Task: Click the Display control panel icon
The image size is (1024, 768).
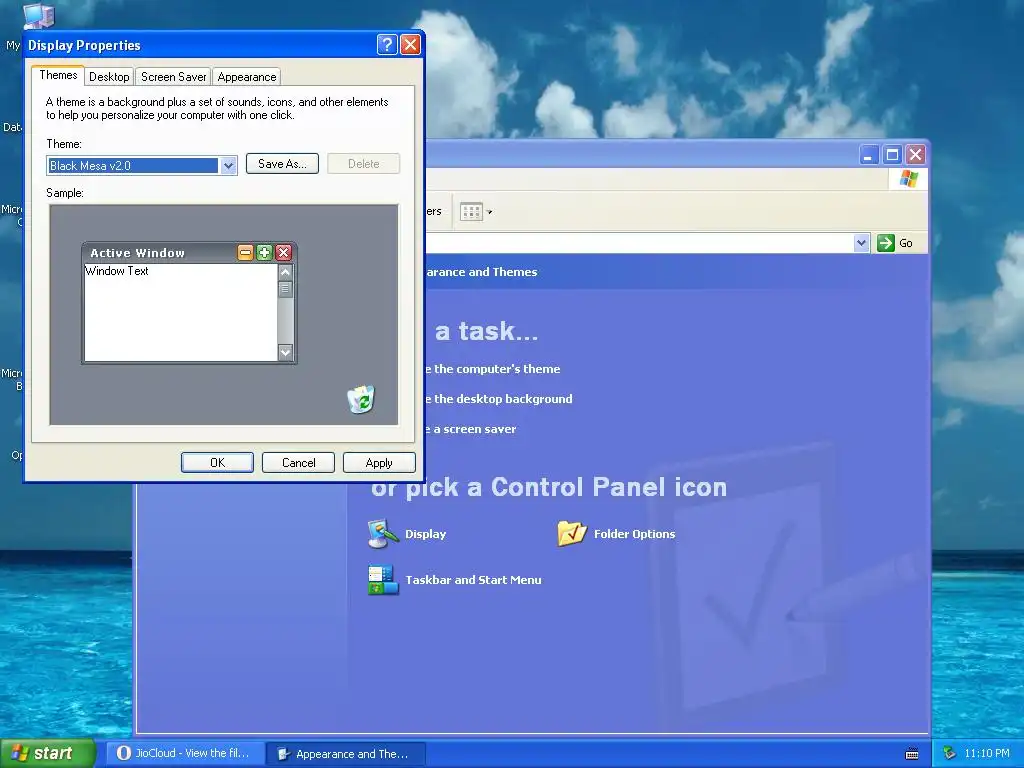Action: tap(383, 534)
